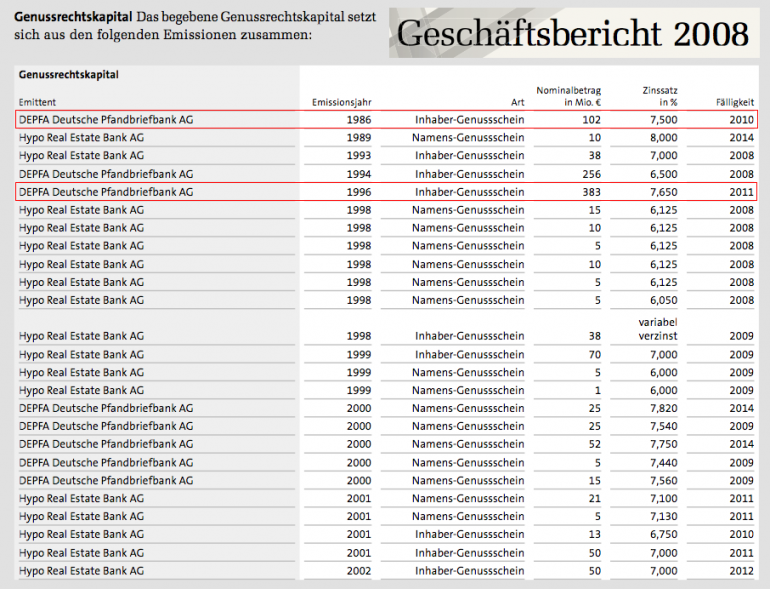Select nominal amount '21'
This screenshot has height=589, width=770.
coord(595,498)
